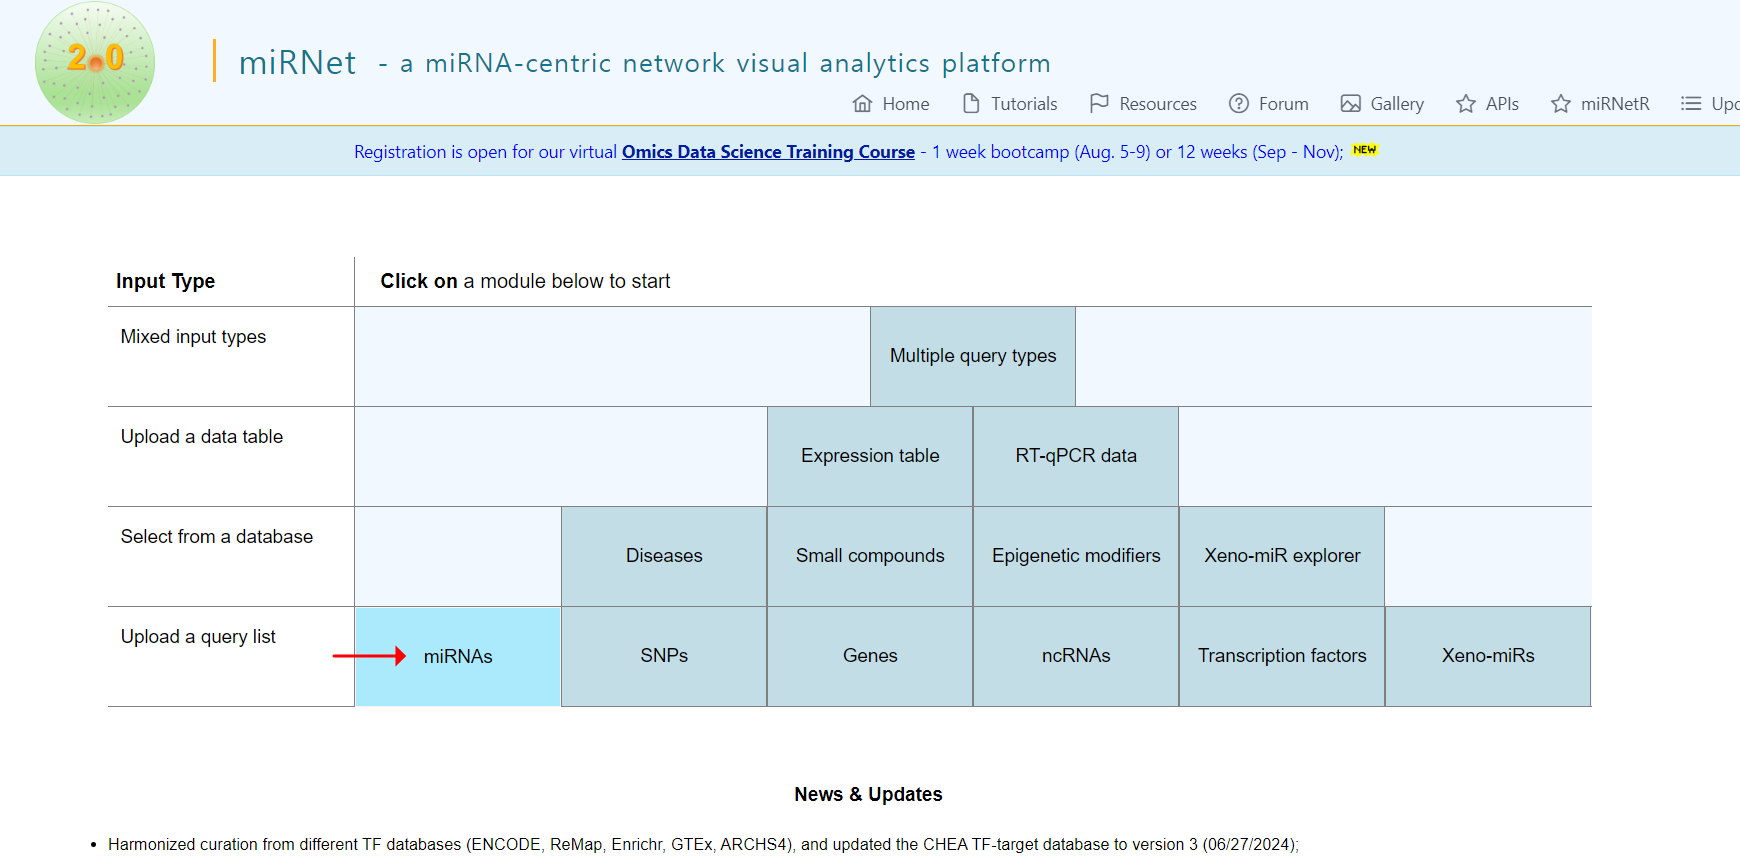This screenshot has width=1740, height=864.
Task: Click the Forum question mark icon
Action: (x=1239, y=103)
